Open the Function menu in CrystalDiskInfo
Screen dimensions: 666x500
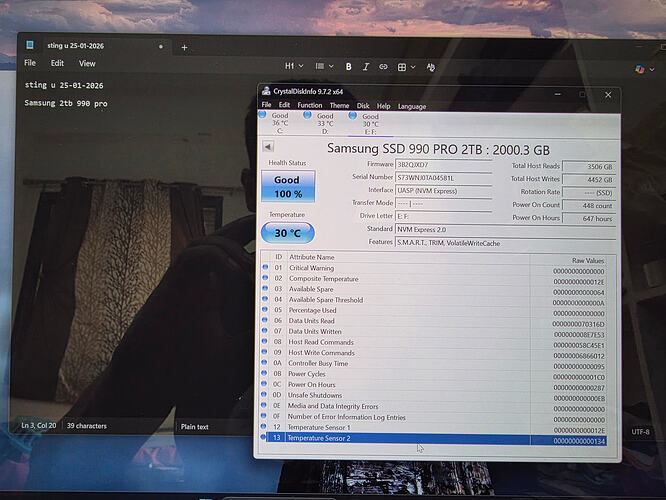309,105
